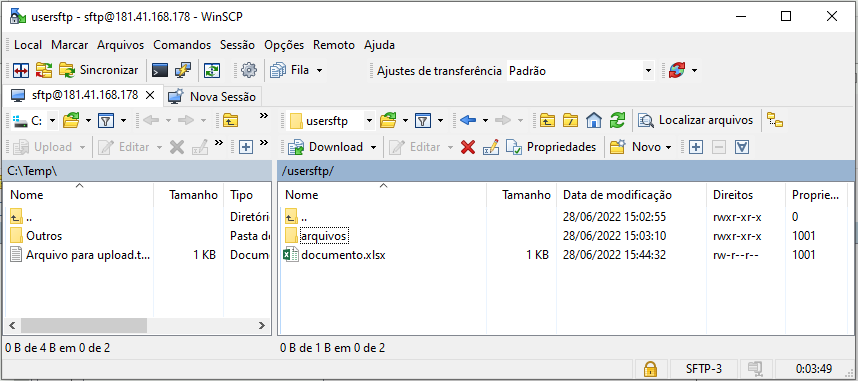Expand the dropdown next to reconnect globe icon
The height and width of the screenshot is (381, 858).
694,71
